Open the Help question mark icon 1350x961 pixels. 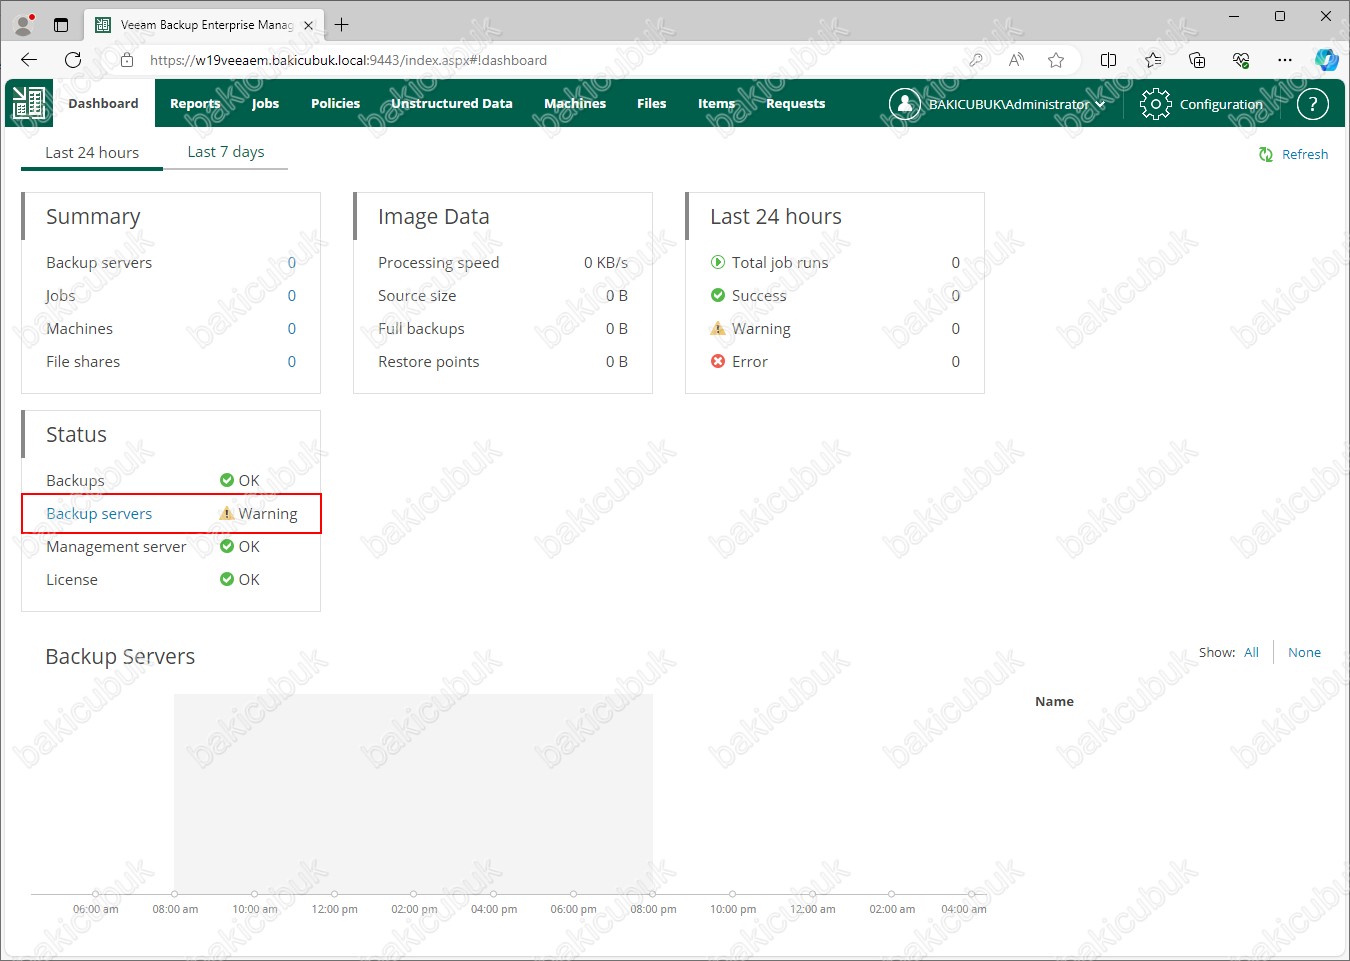tap(1312, 104)
